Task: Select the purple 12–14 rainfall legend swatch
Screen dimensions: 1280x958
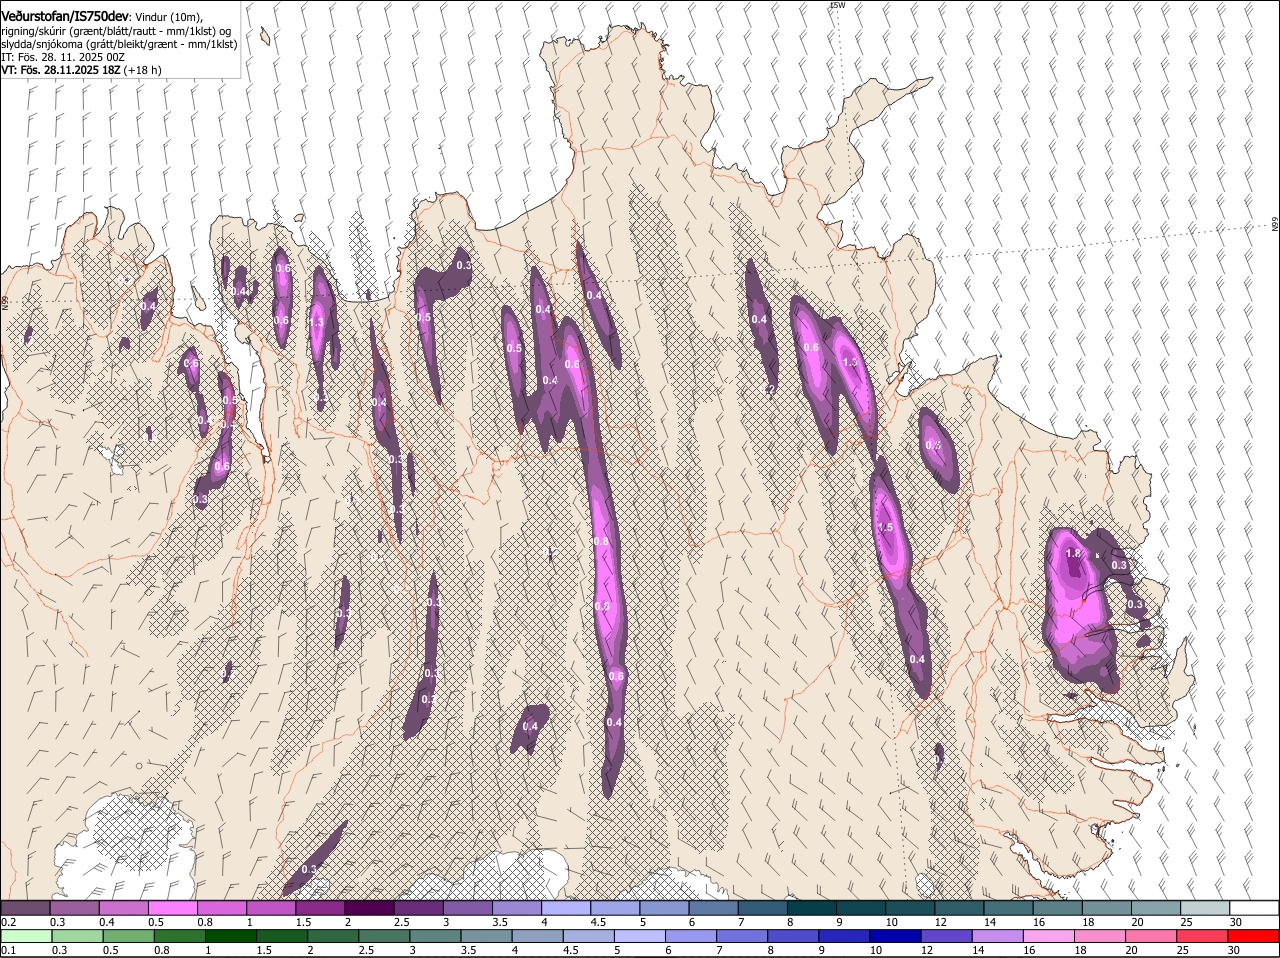Action: pyautogui.click(x=947, y=936)
